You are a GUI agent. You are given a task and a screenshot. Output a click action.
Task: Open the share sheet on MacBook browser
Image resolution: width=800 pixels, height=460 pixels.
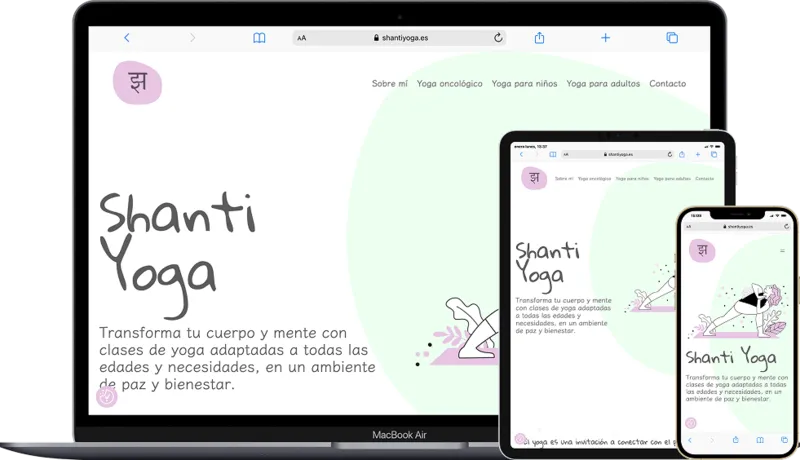[x=539, y=38]
